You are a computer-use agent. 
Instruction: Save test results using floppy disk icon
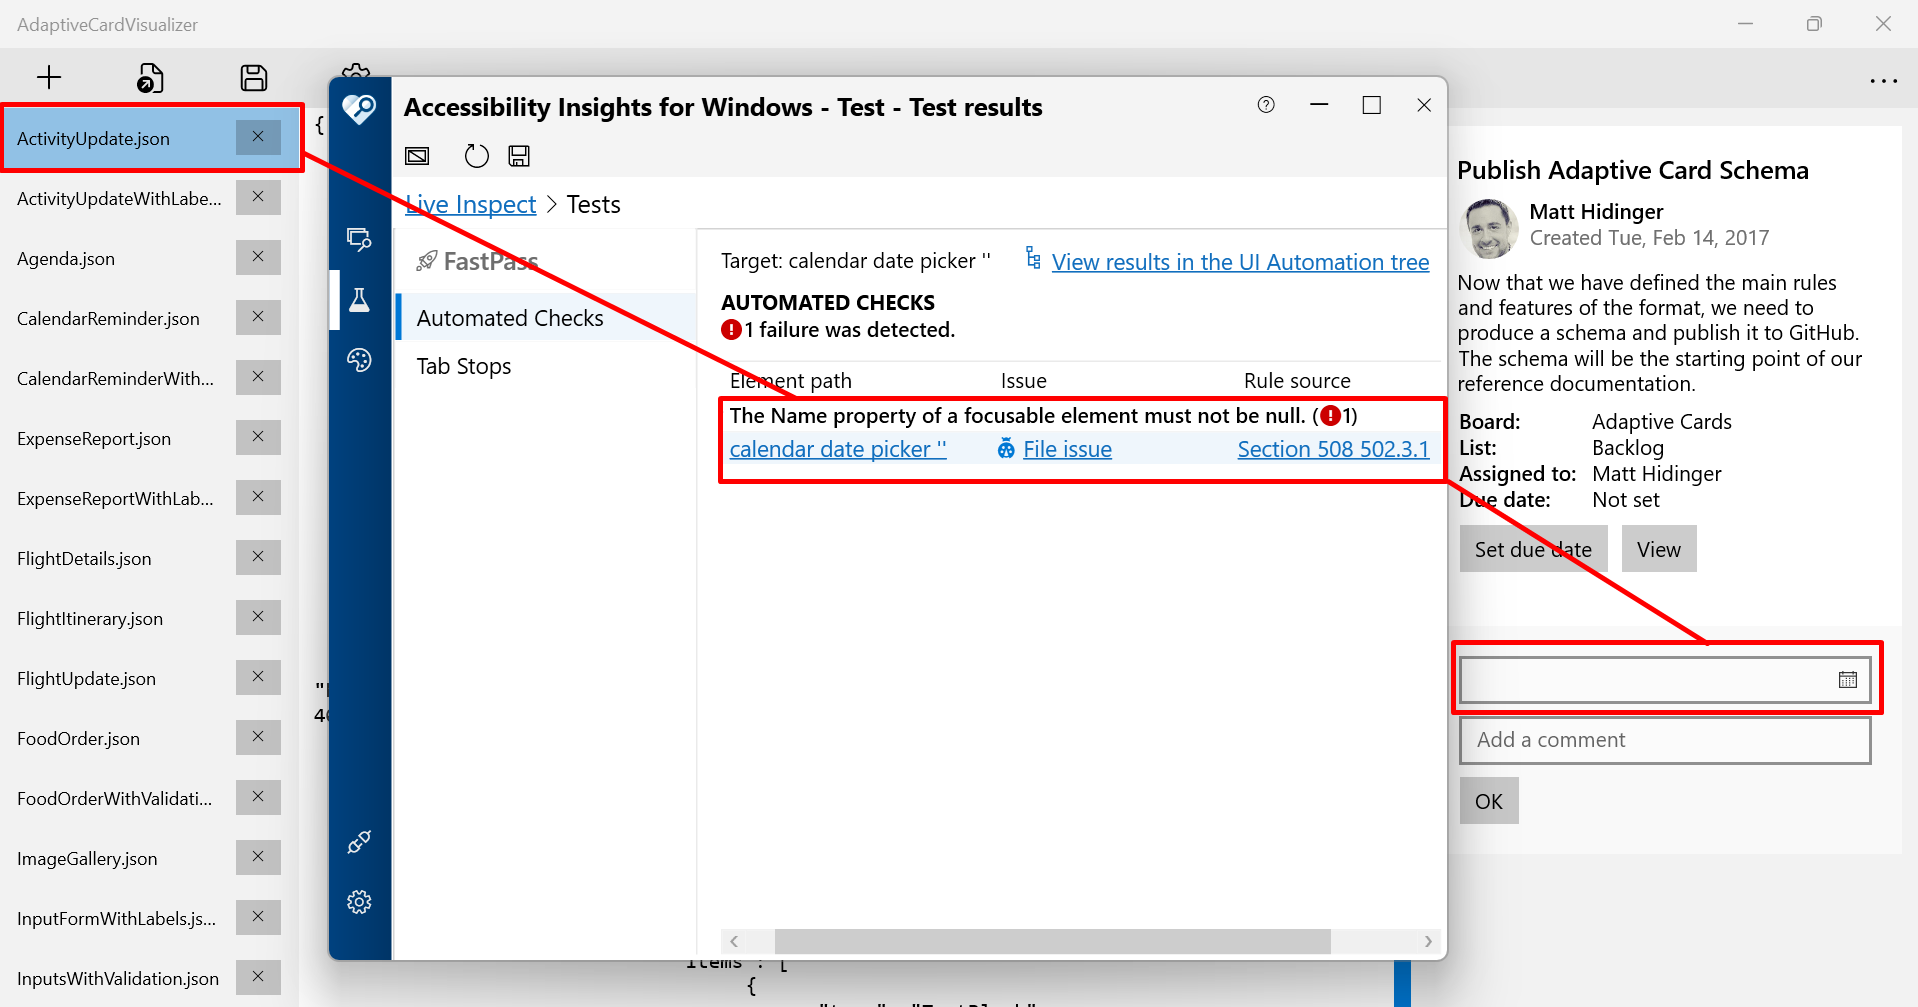518,155
